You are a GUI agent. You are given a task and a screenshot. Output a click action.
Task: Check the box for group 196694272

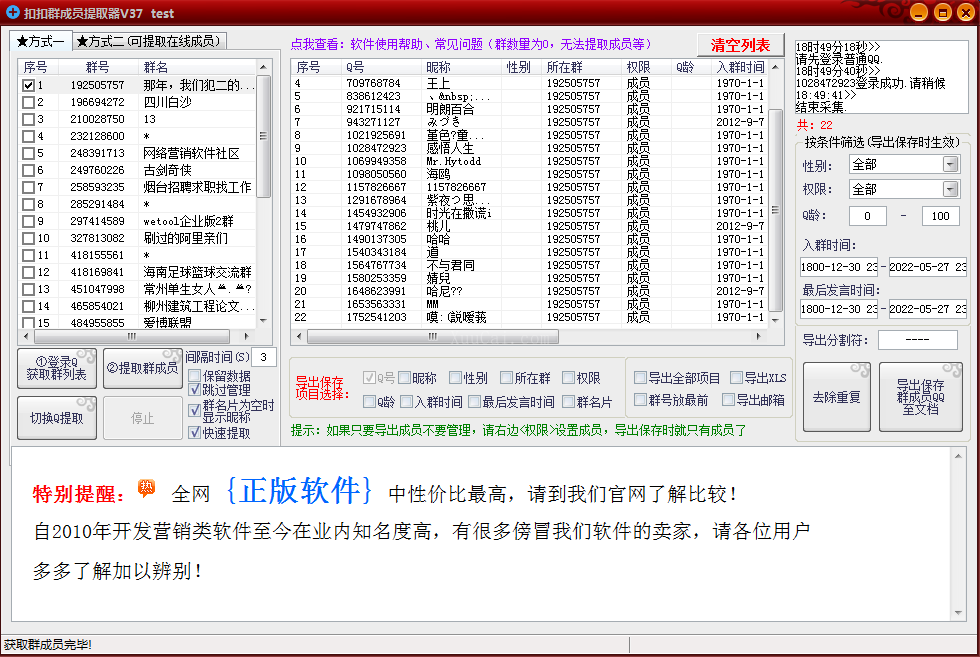[x=28, y=103]
